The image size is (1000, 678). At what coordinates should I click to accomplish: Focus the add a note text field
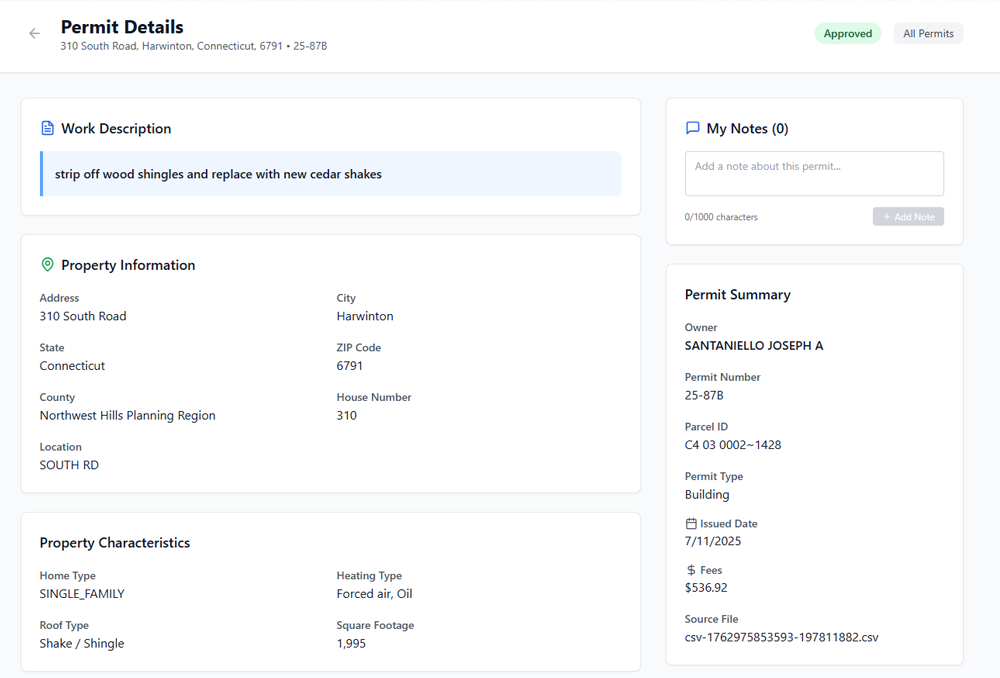tap(814, 174)
